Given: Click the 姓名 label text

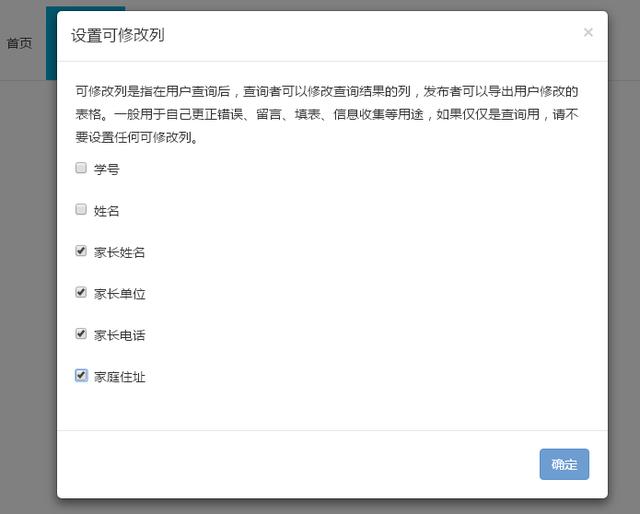Looking at the screenshot, I should point(107,211).
